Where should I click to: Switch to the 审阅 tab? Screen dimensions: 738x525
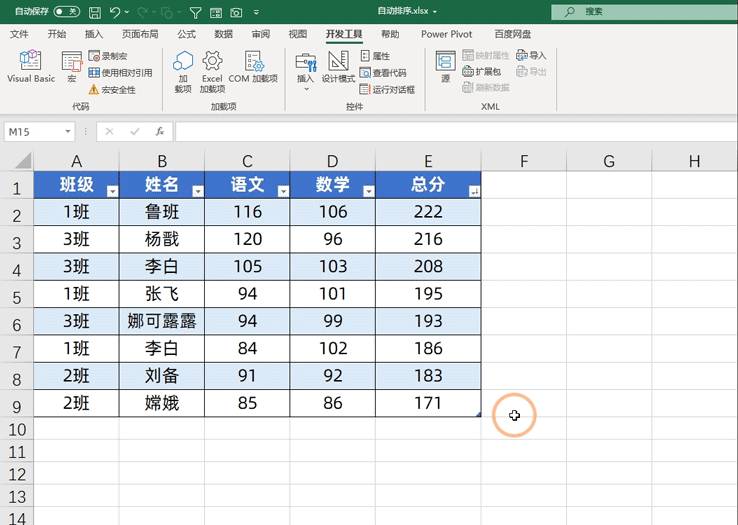pyautogui.click(x=261, y=34)
